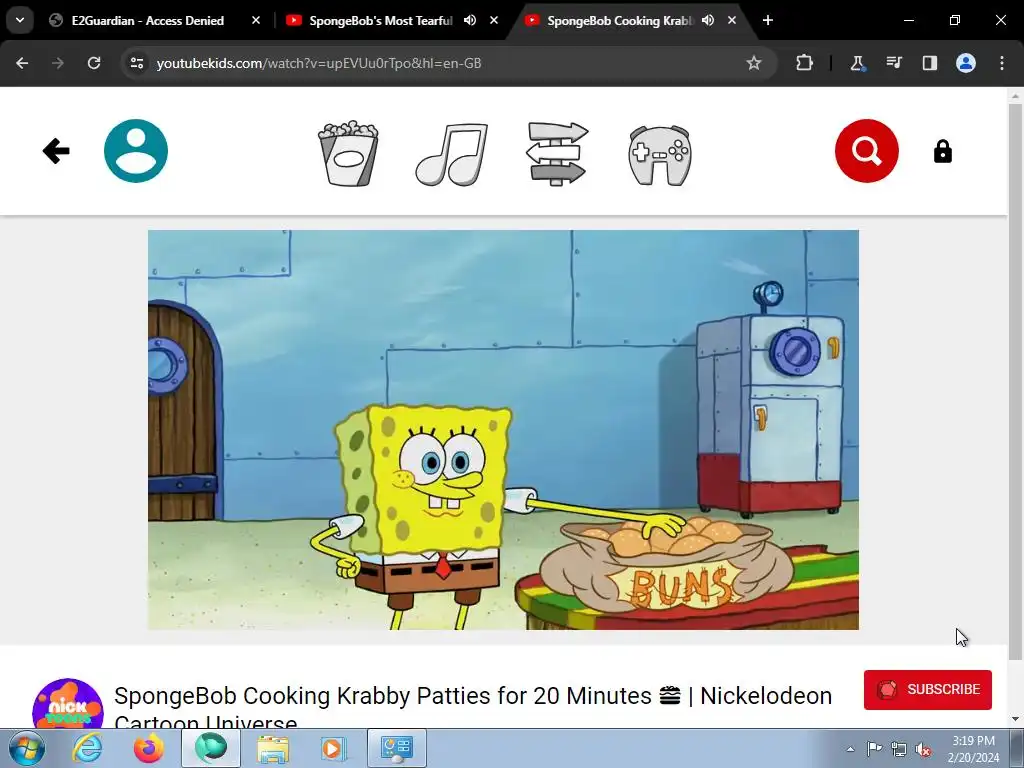Open a new browser tab
This screenshot has width=1024, height=768.
pyautogui.click(x=768, y=20)
